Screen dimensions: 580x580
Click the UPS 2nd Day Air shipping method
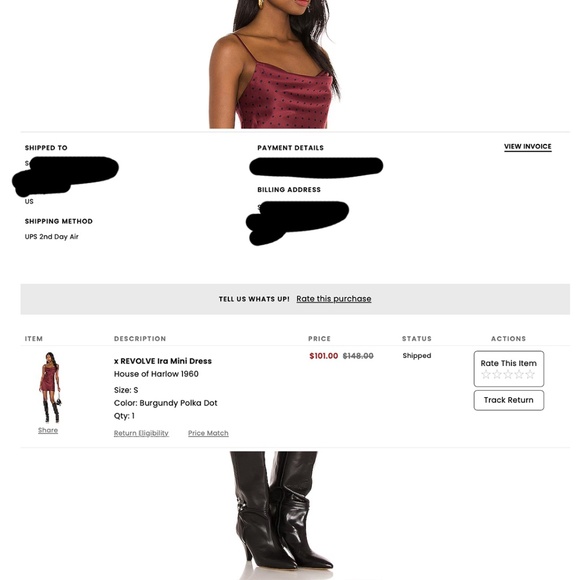pos(52,237)
